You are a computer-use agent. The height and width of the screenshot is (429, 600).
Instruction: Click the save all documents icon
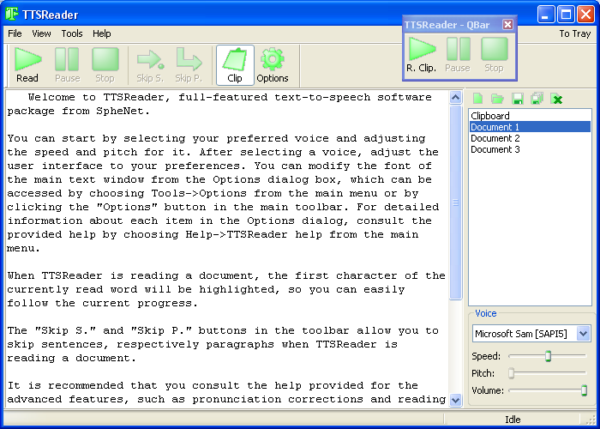click(x=537, y=99)
